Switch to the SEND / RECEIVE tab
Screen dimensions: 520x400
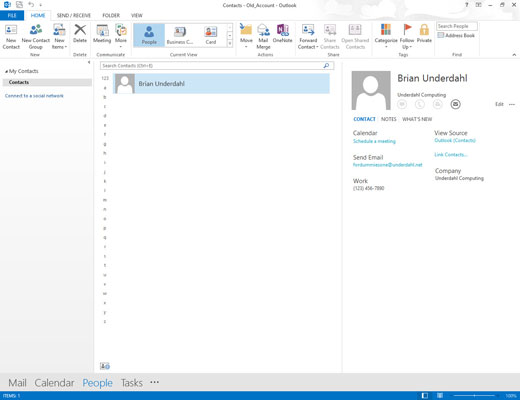(74, 15)
